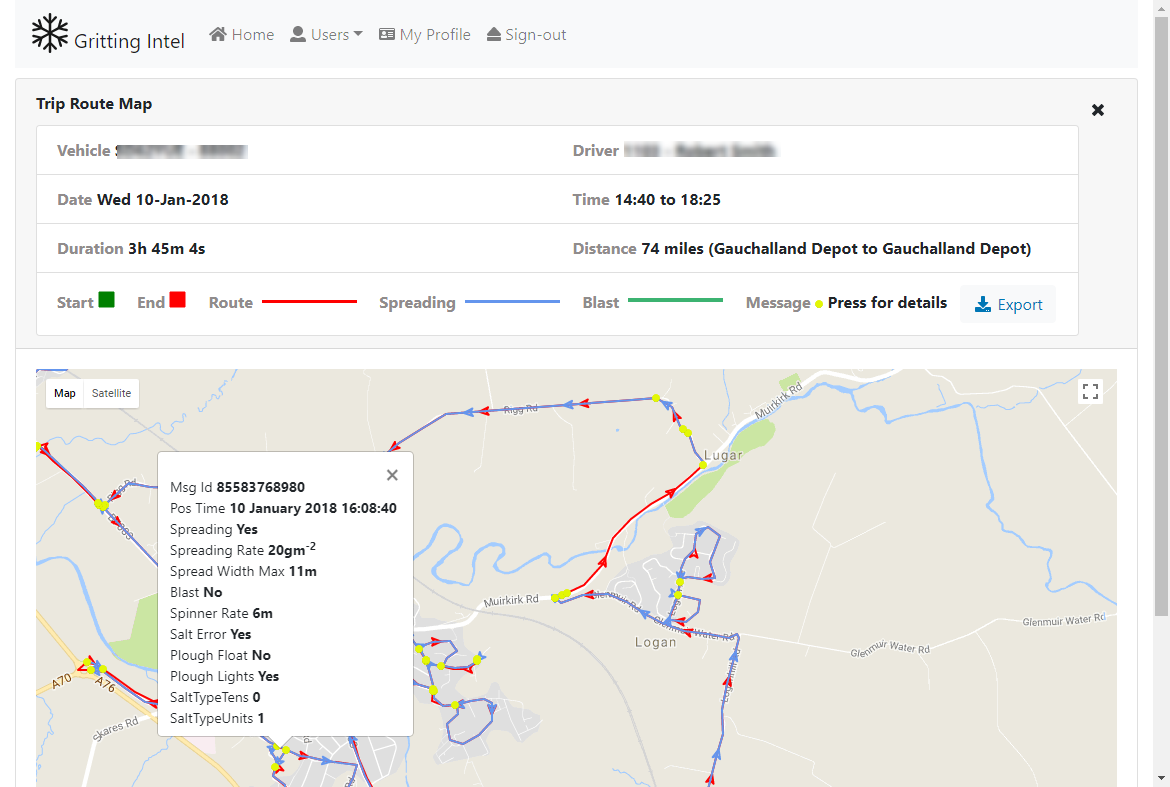Export the trip route data
The height and width of the screenshot is (787, 1170).
[x=1008, y=304]
